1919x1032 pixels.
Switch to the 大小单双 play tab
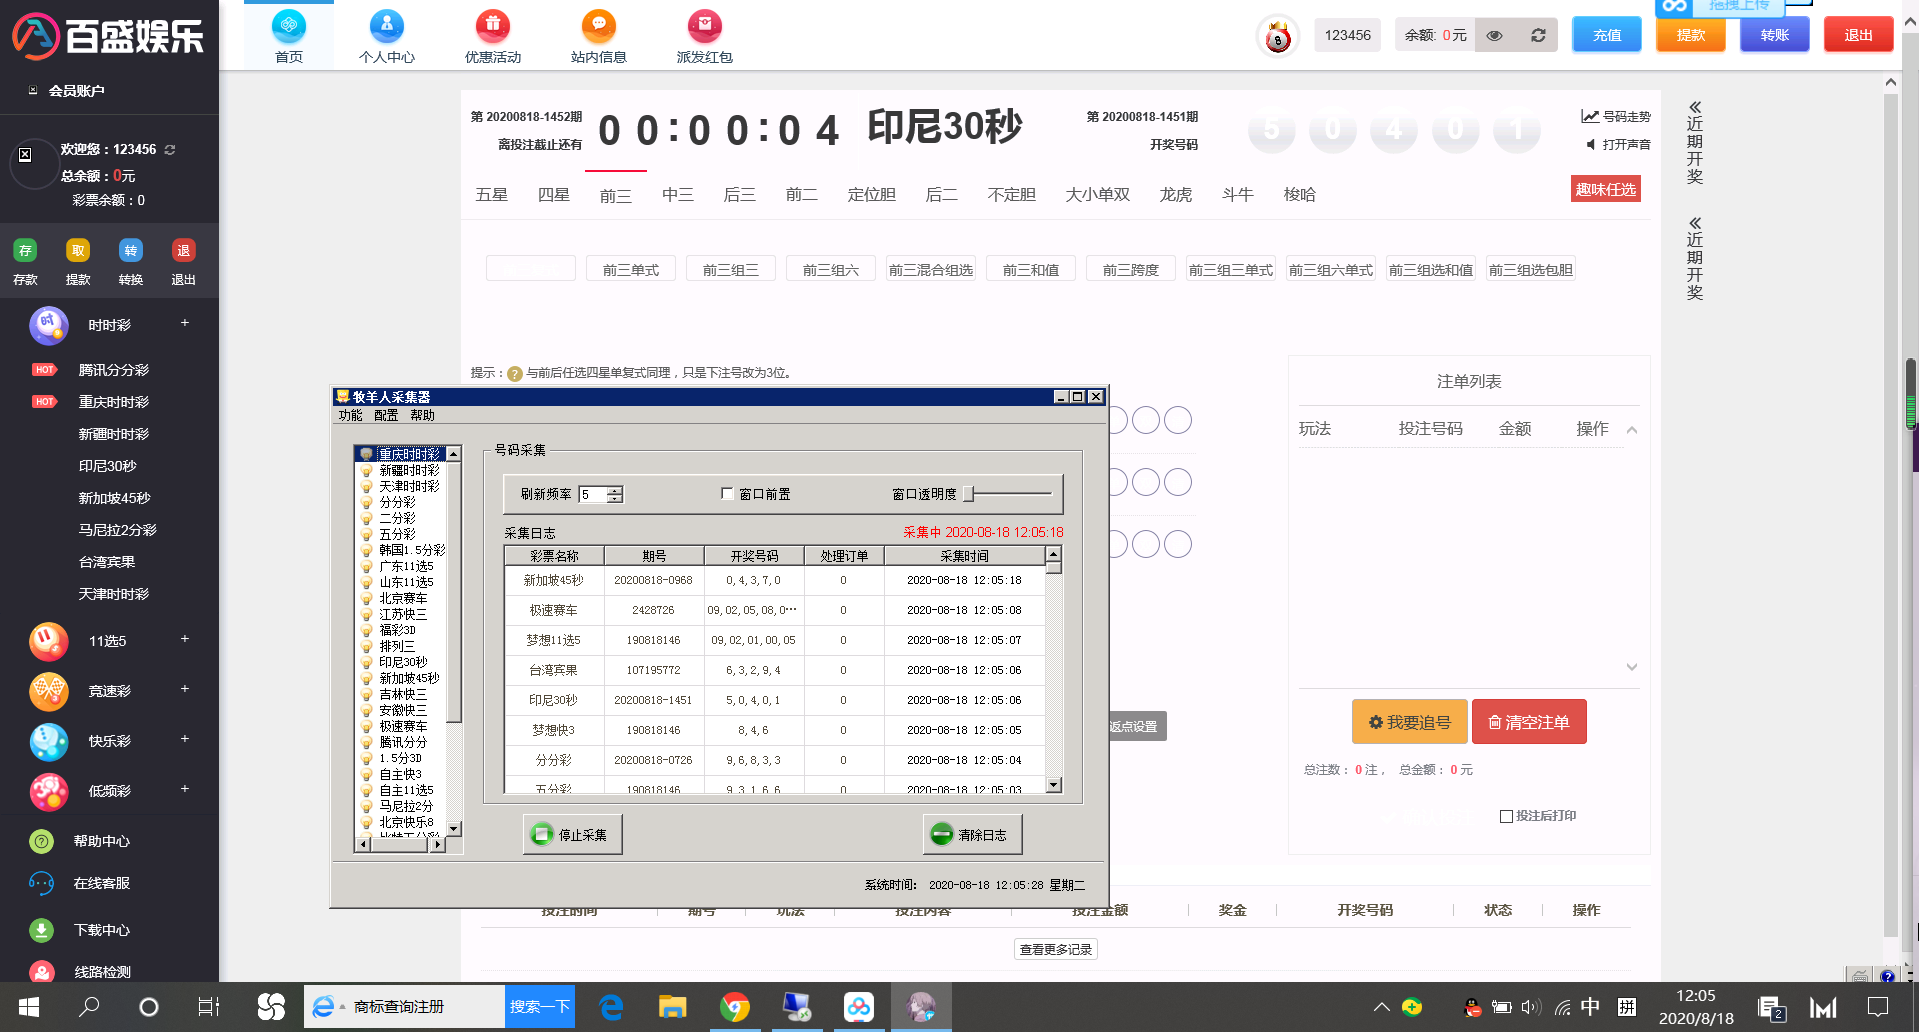1097,195
